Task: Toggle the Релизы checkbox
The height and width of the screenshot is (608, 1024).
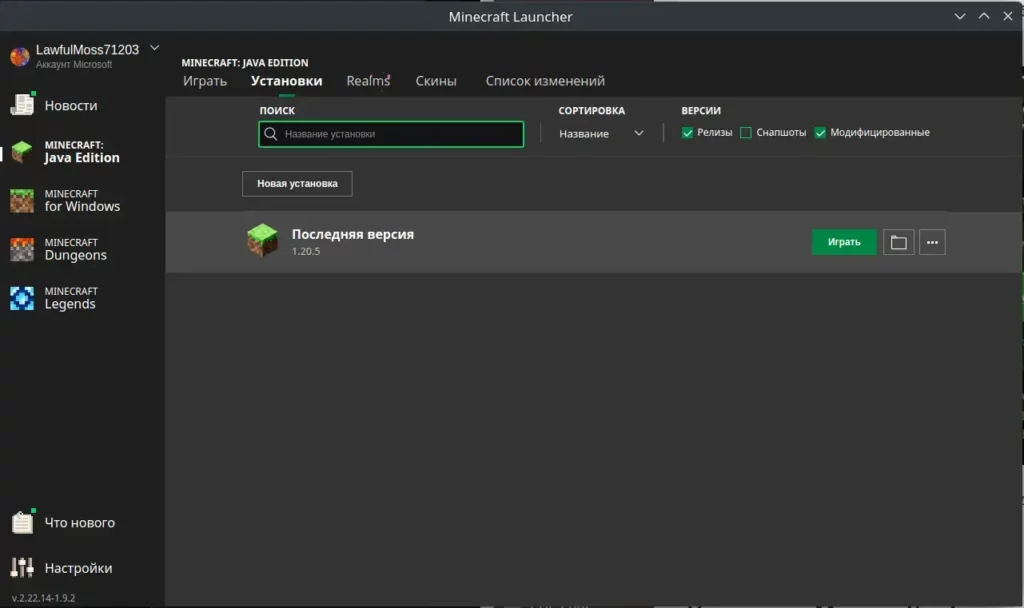Action: click(x=687, y=133)
